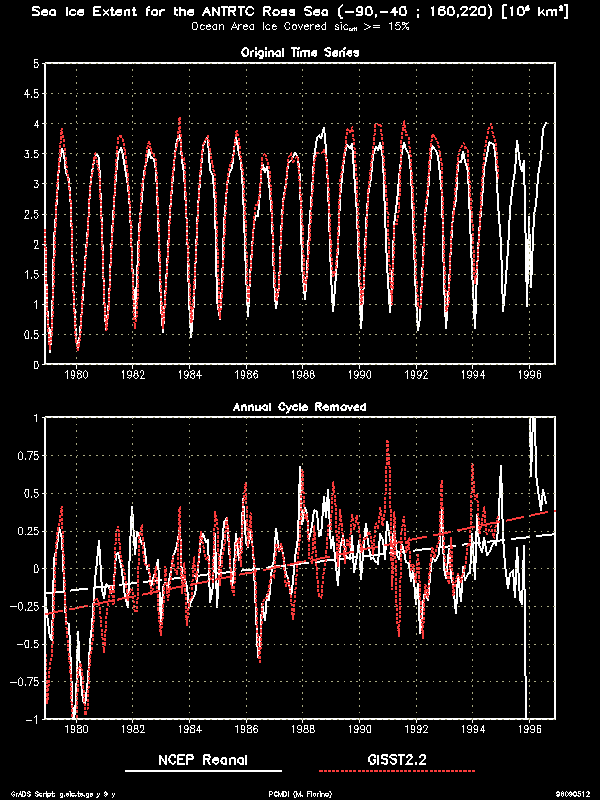Select the red dotted GISST2.2 legend line

pos(396,772)
